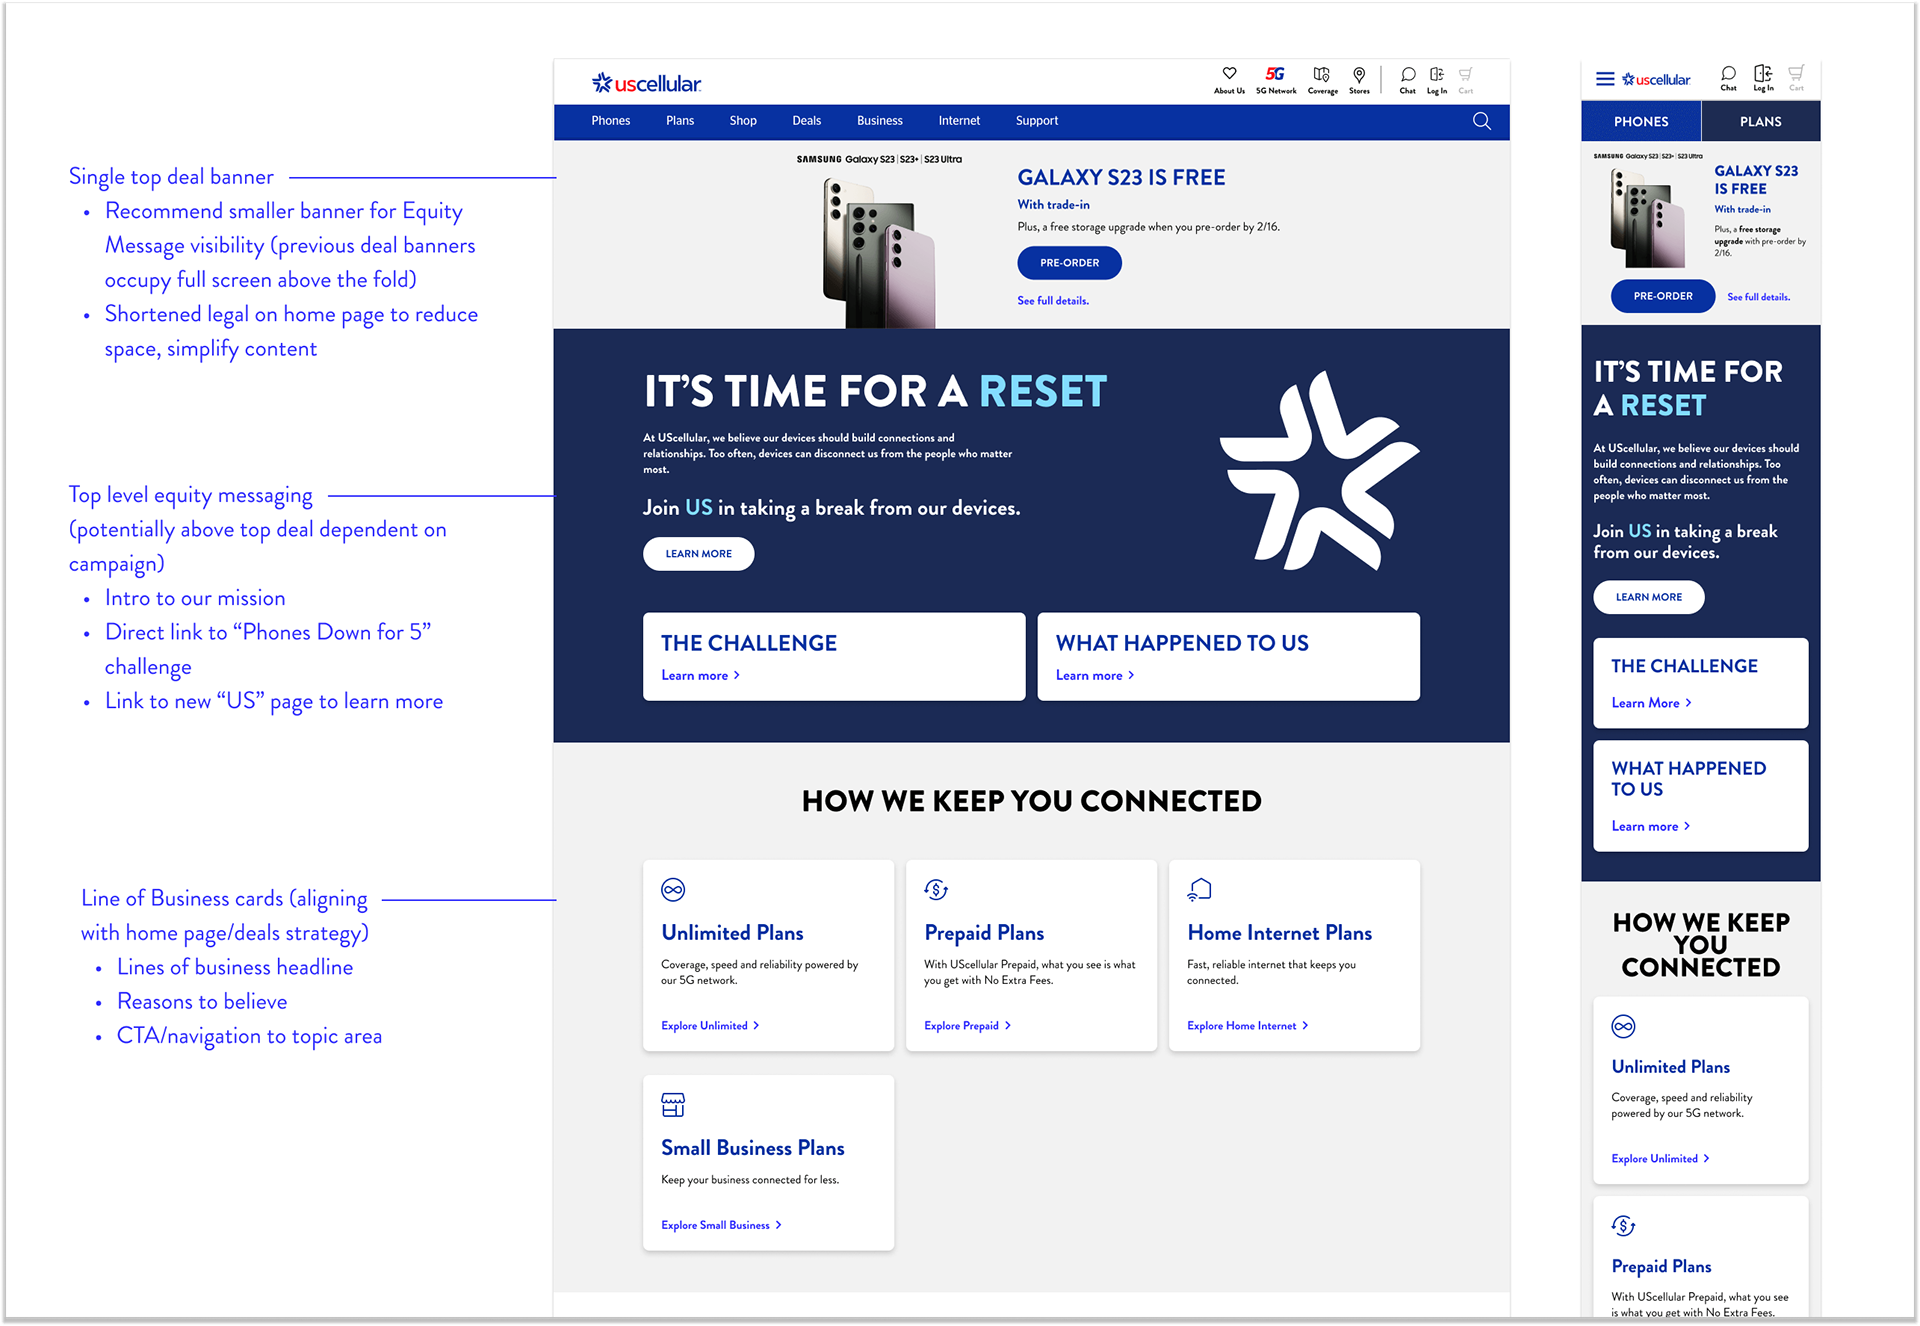Click desktop LEARN MORE button

click(x=698, y=554)
